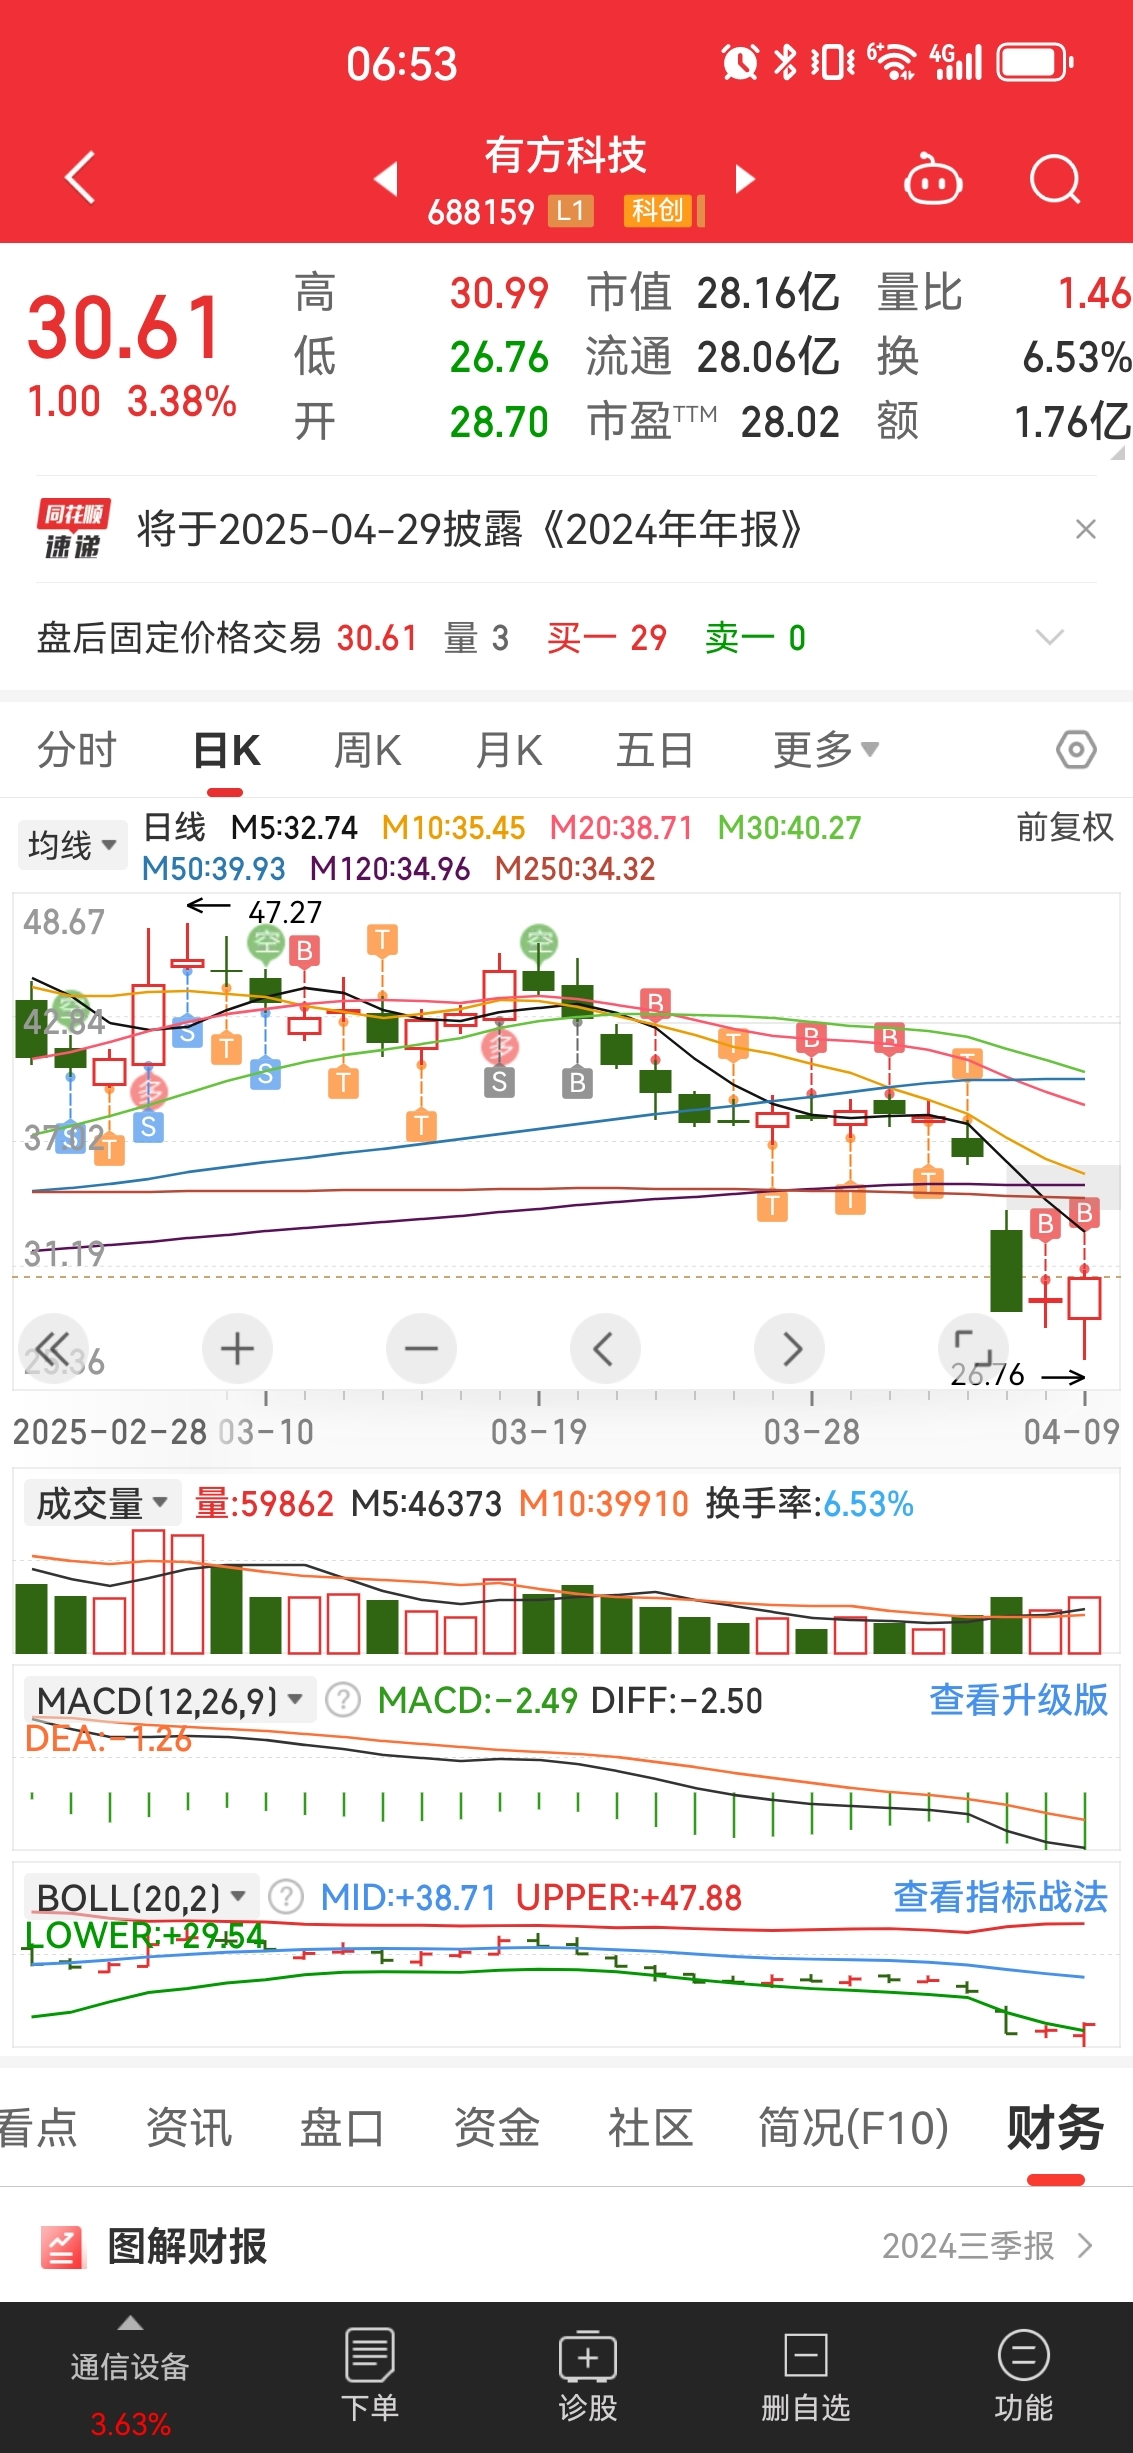Image resolution: width=1133 pixels, height=2453 pixels.
Task: Tap the 查看指标战法 link
Action: point(1000,1897)
